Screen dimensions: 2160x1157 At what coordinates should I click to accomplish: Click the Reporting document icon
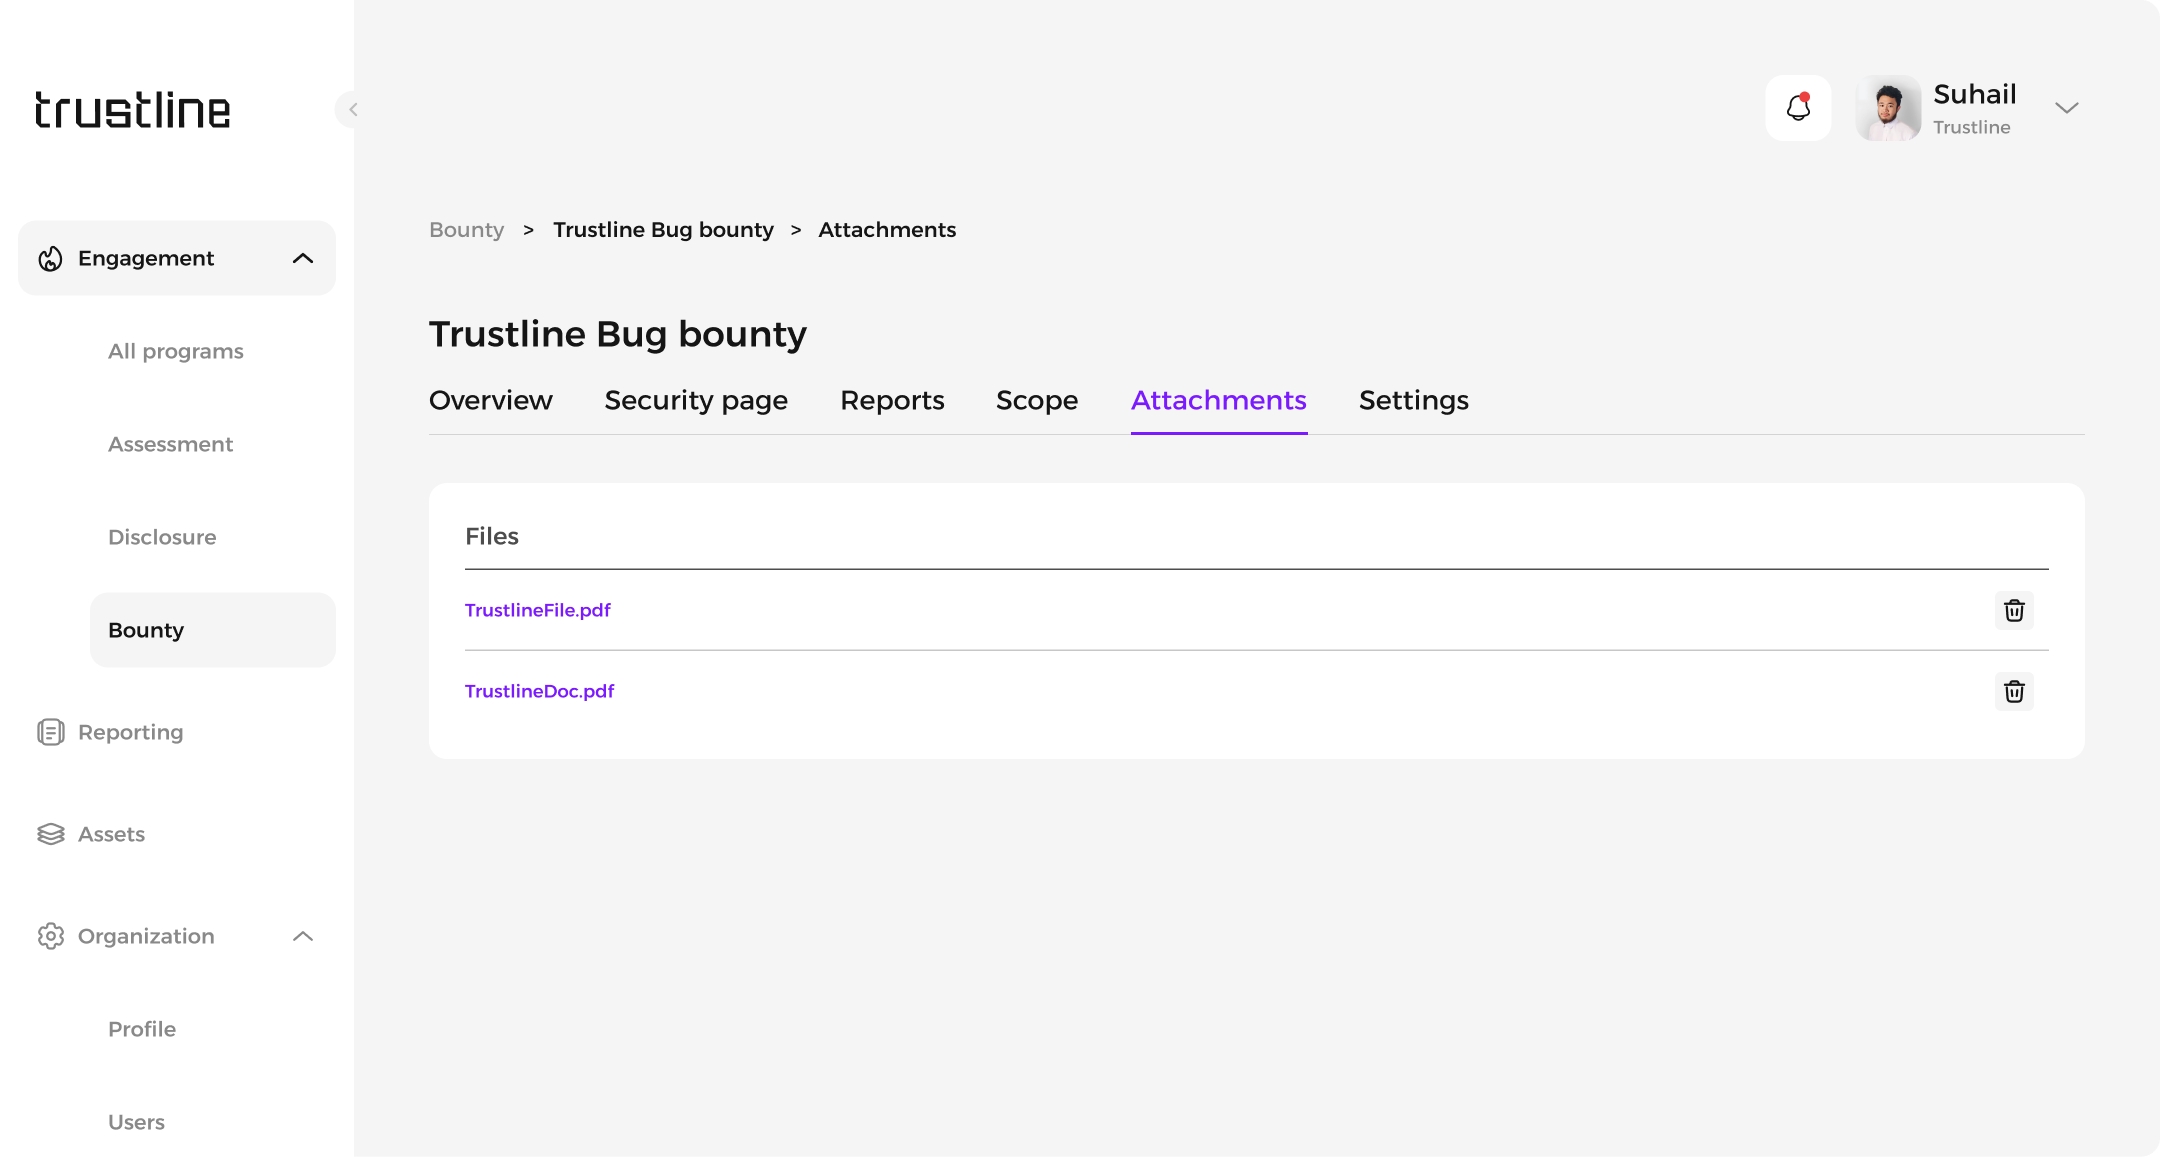50,732
